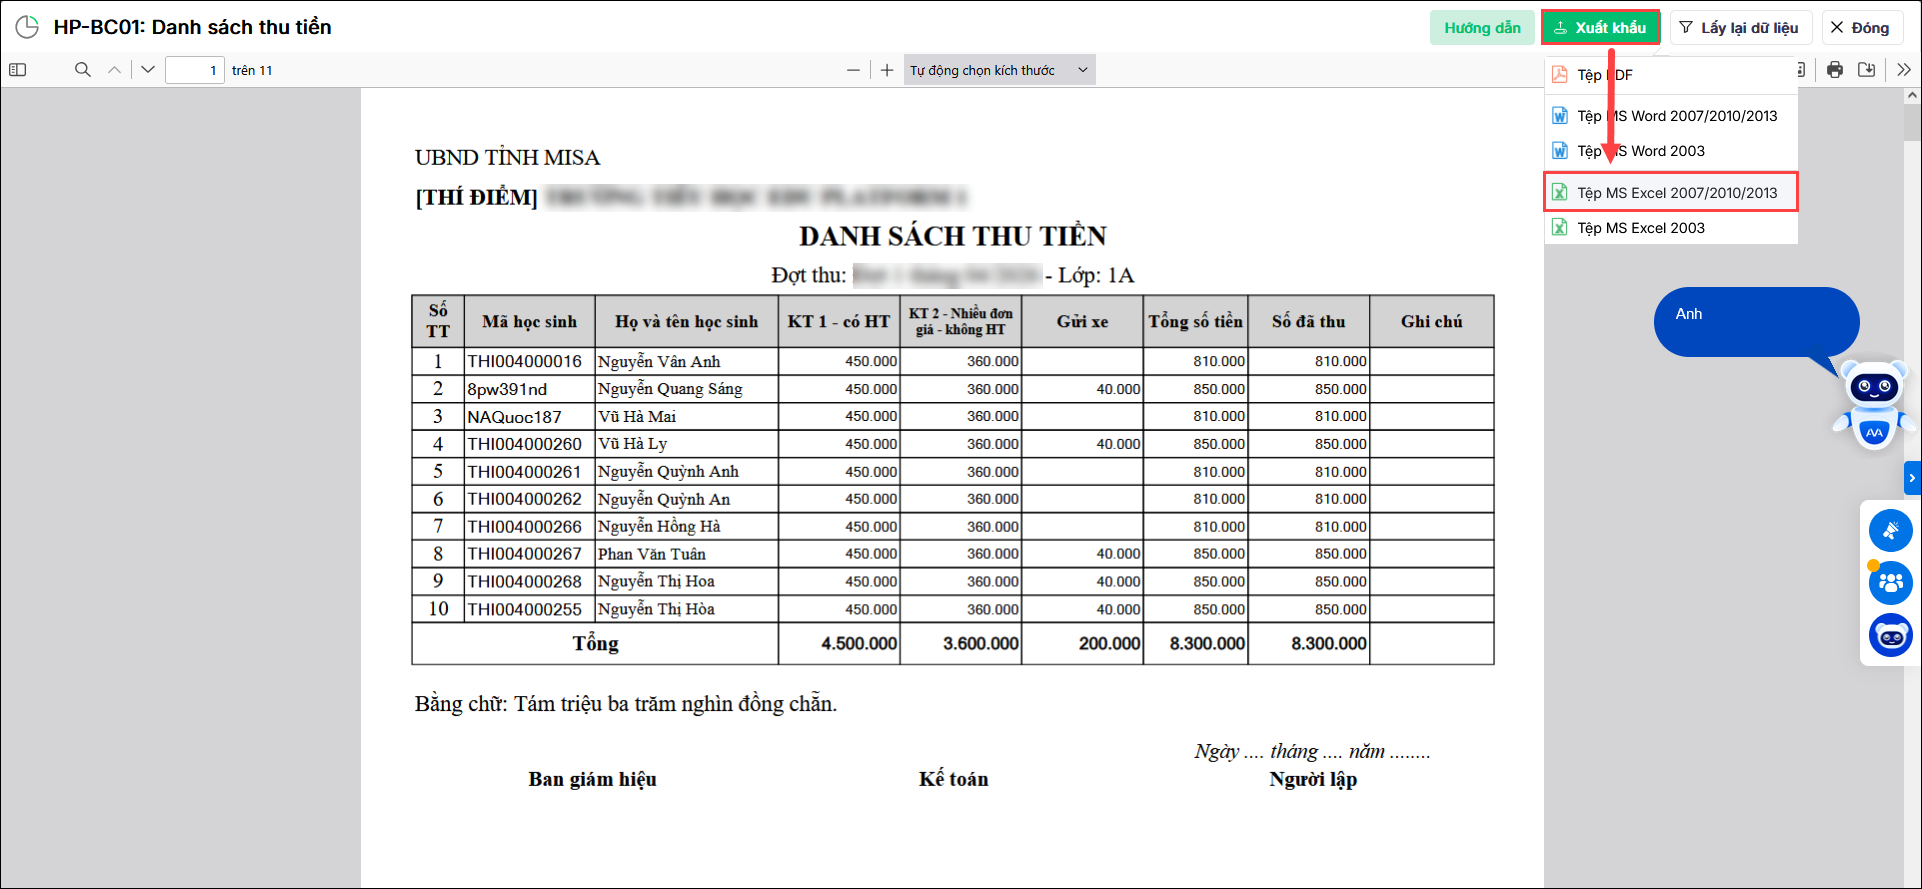Click the blue 'Anh' chat speech bubble
The image size is (1922, 889).
(1756, 322)
